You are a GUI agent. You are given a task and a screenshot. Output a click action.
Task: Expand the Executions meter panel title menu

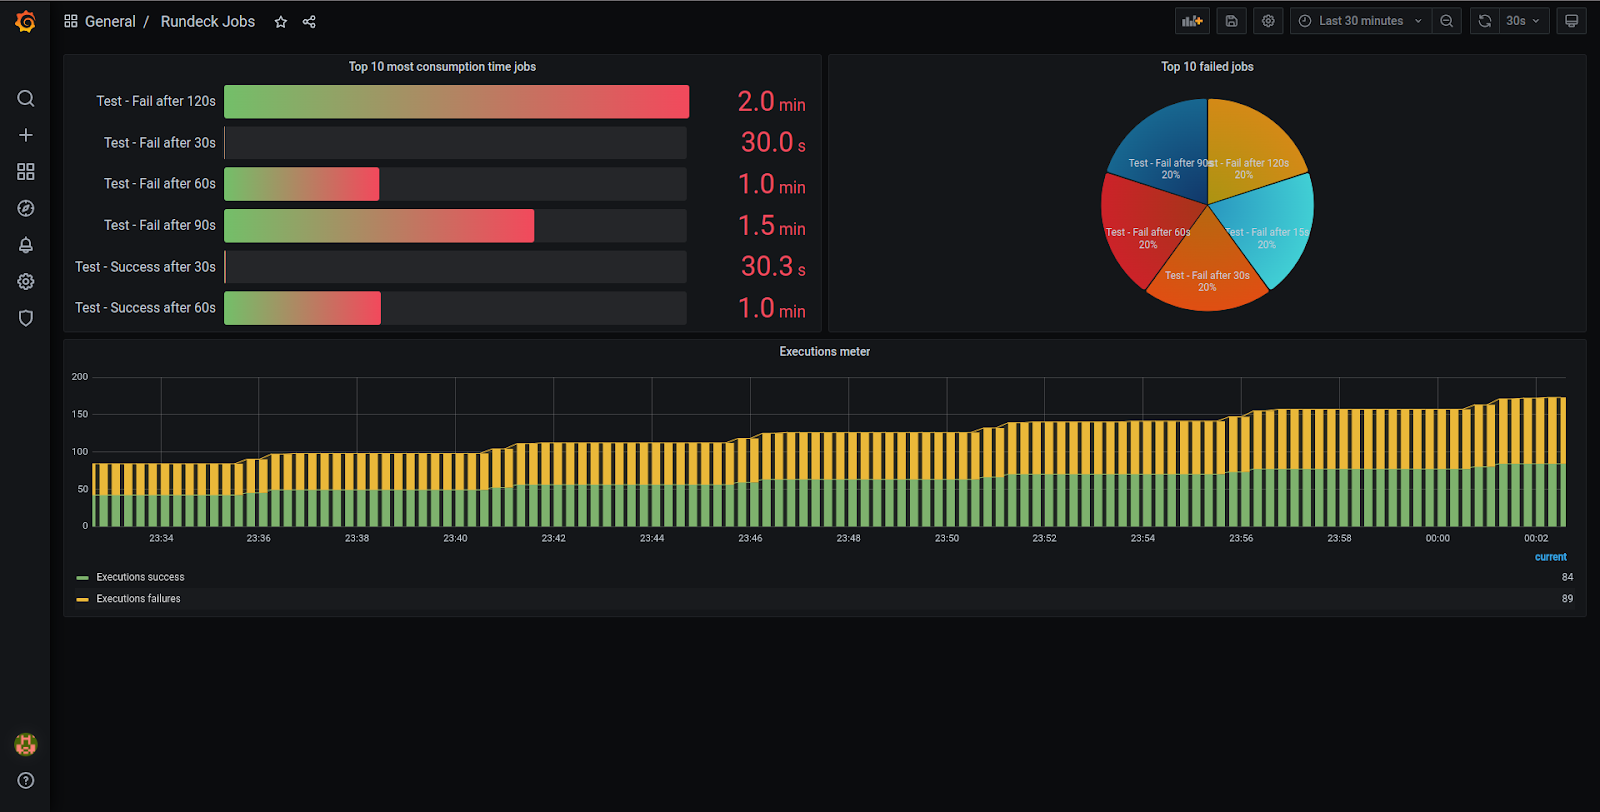click(x=824, y=352)
